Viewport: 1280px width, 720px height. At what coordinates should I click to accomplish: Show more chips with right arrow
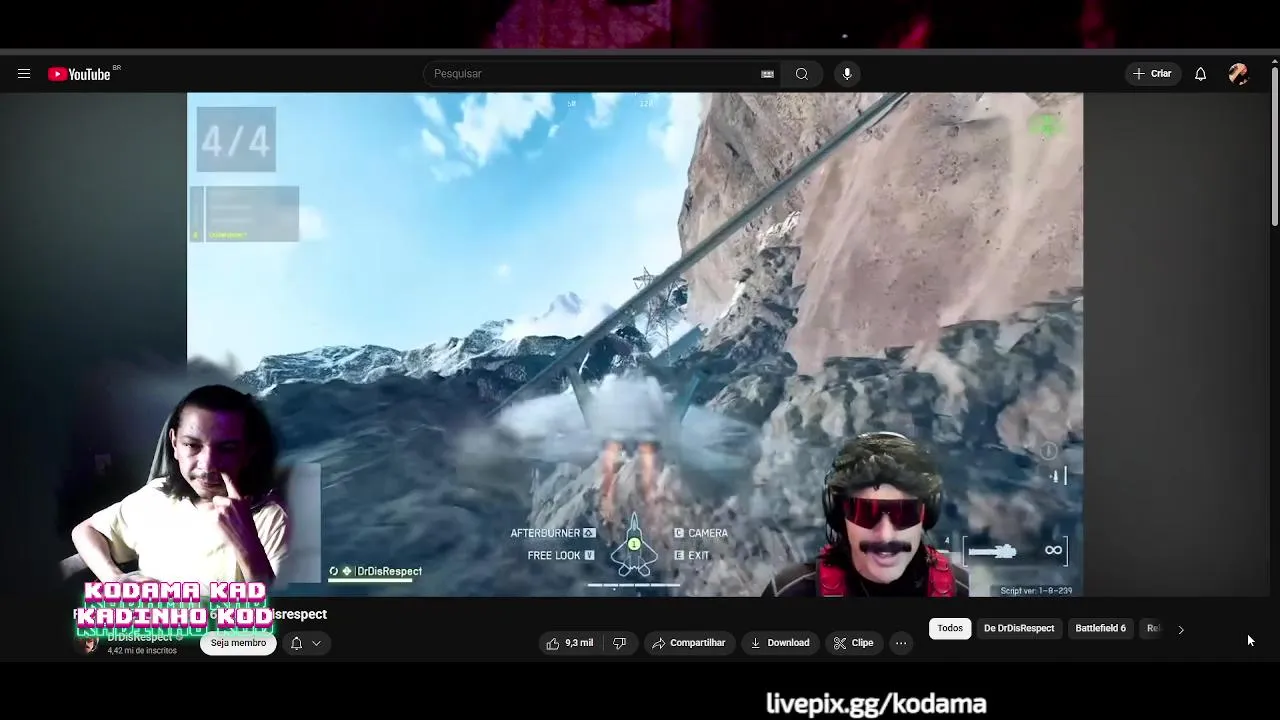click(x=1181, y=629)
